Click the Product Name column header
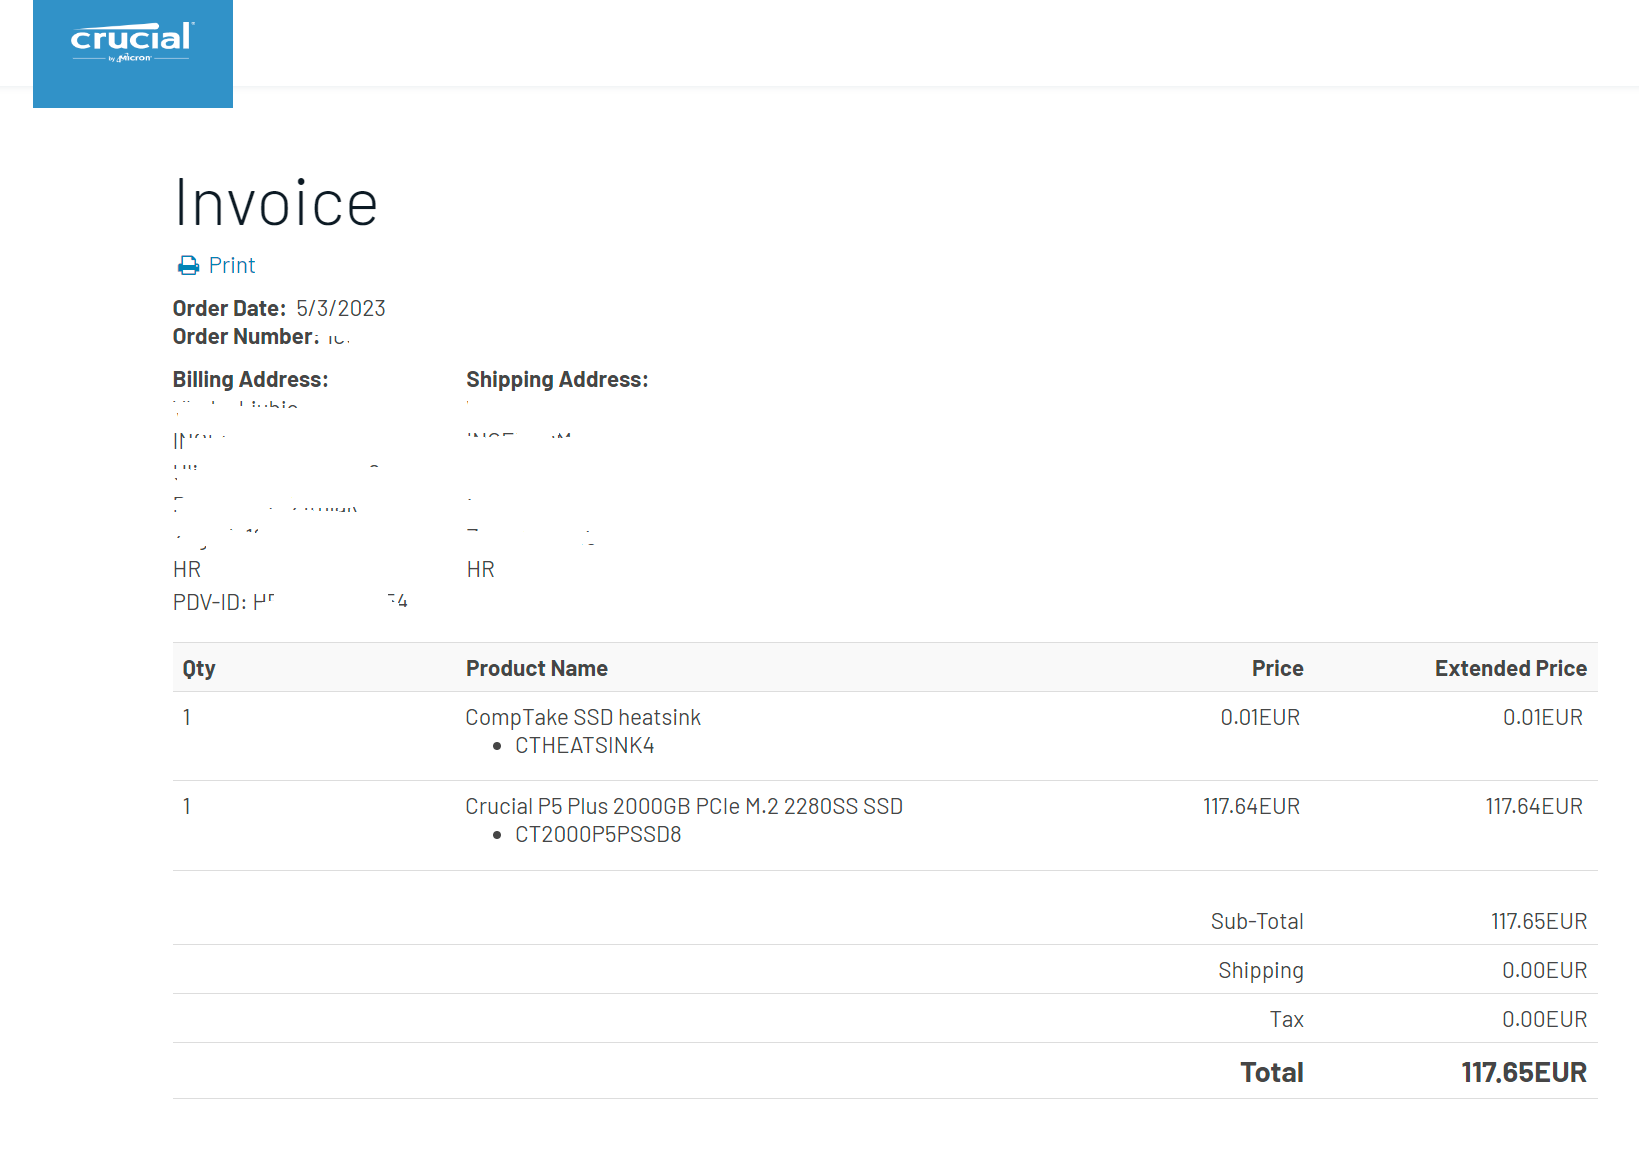The image size is (1639, 1155). [x=537, y=669]
